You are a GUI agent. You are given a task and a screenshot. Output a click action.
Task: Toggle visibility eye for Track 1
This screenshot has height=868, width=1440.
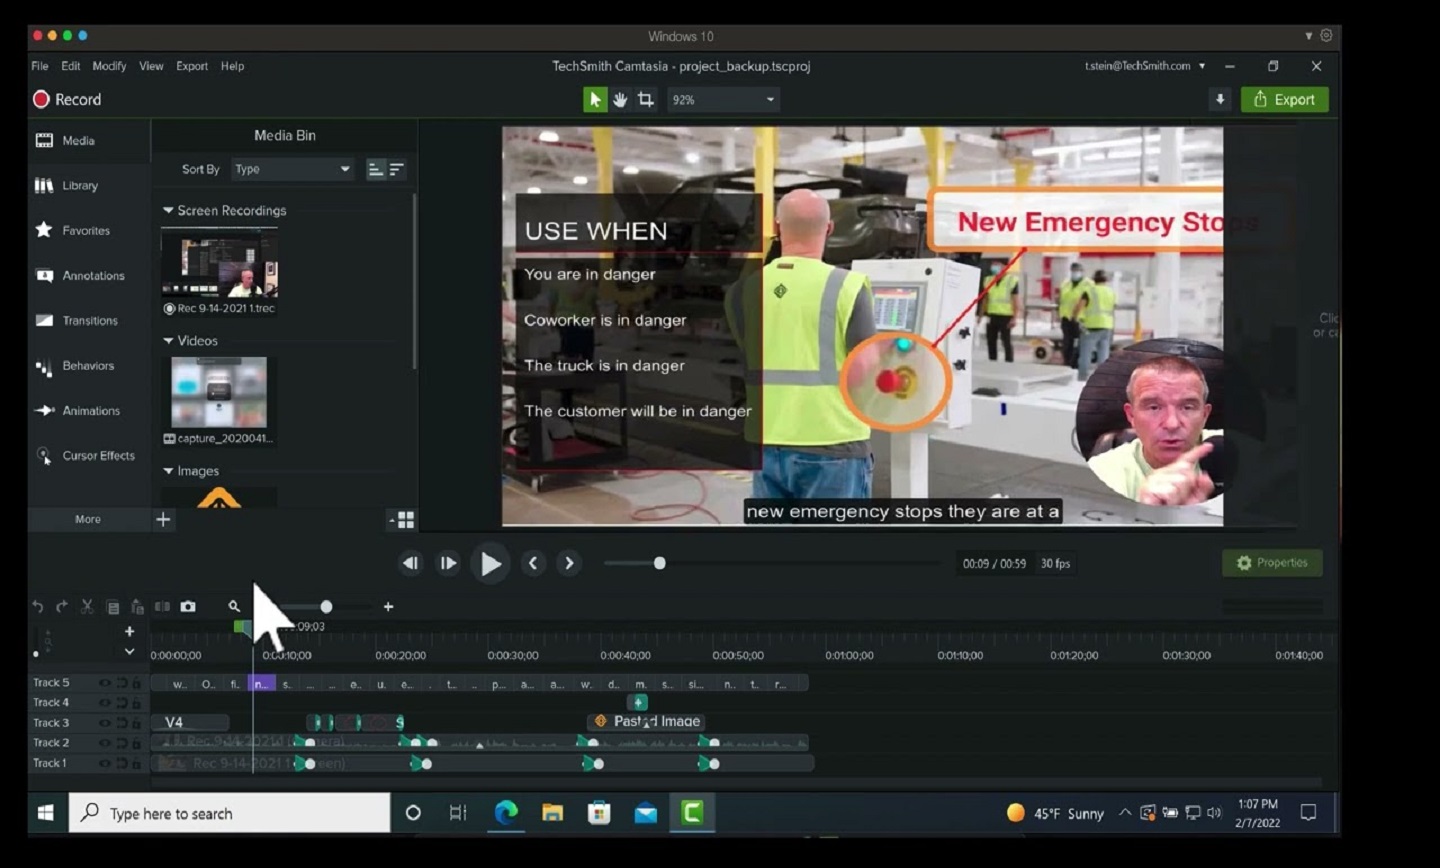[x=104, y=763]
